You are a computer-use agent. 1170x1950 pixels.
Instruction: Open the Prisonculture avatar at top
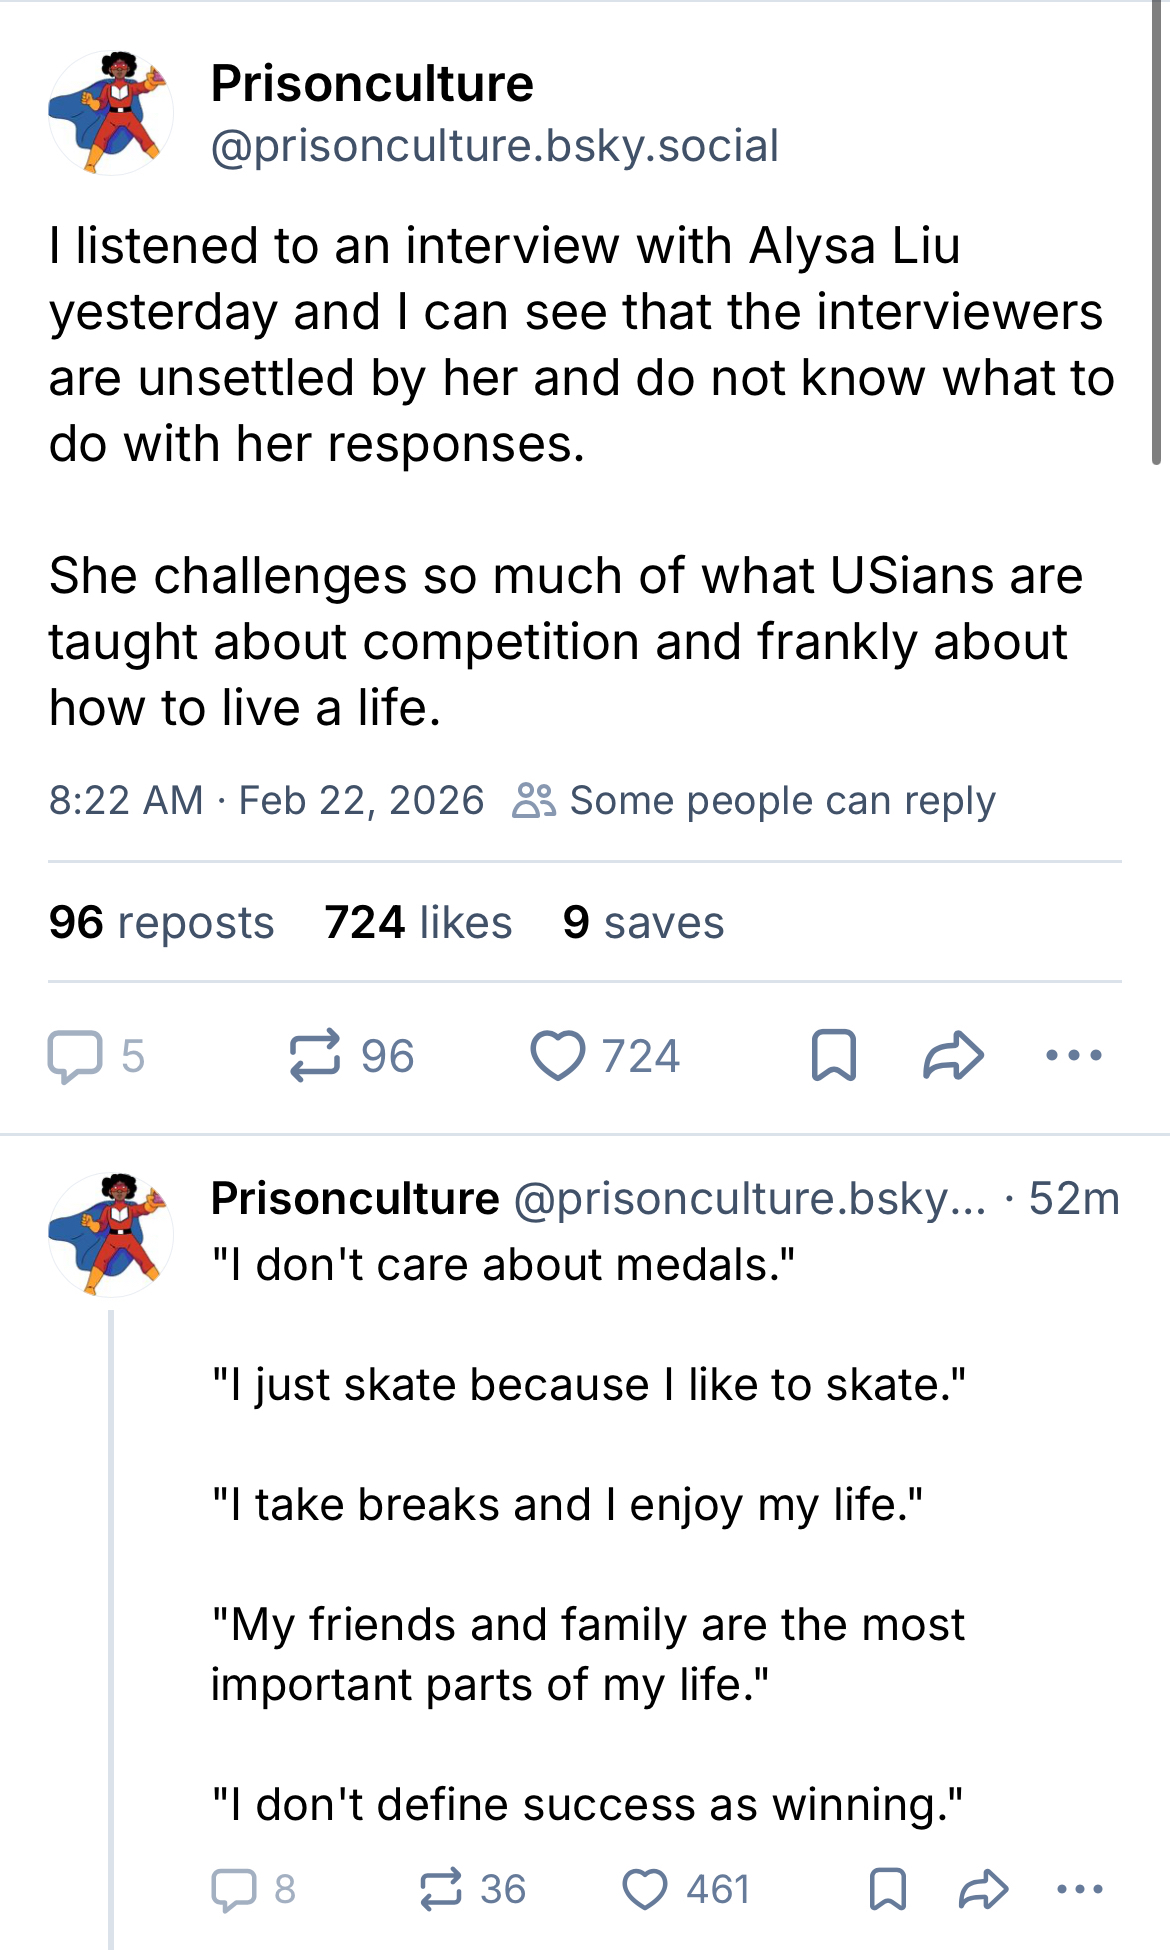pos(110,113)
